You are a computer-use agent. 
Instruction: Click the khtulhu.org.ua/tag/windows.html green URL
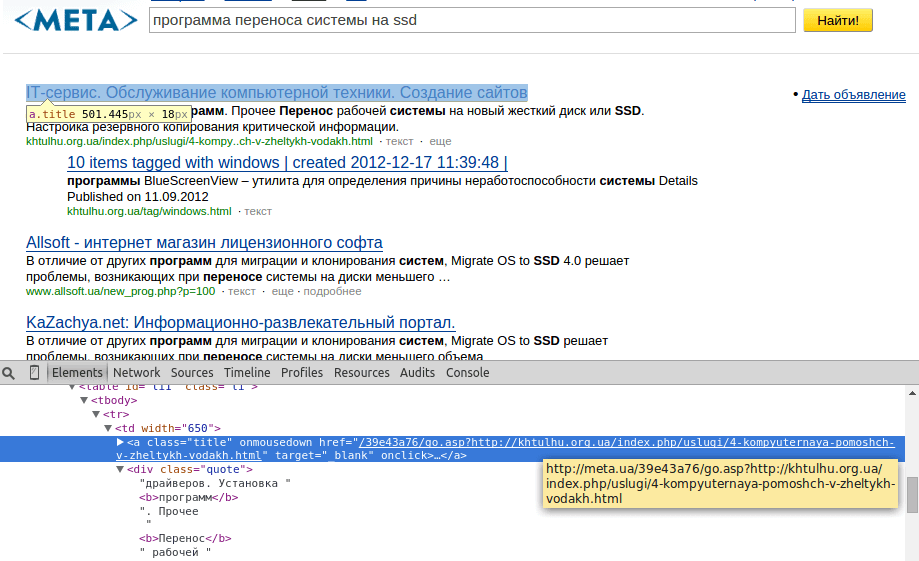[x=149, y=211]
